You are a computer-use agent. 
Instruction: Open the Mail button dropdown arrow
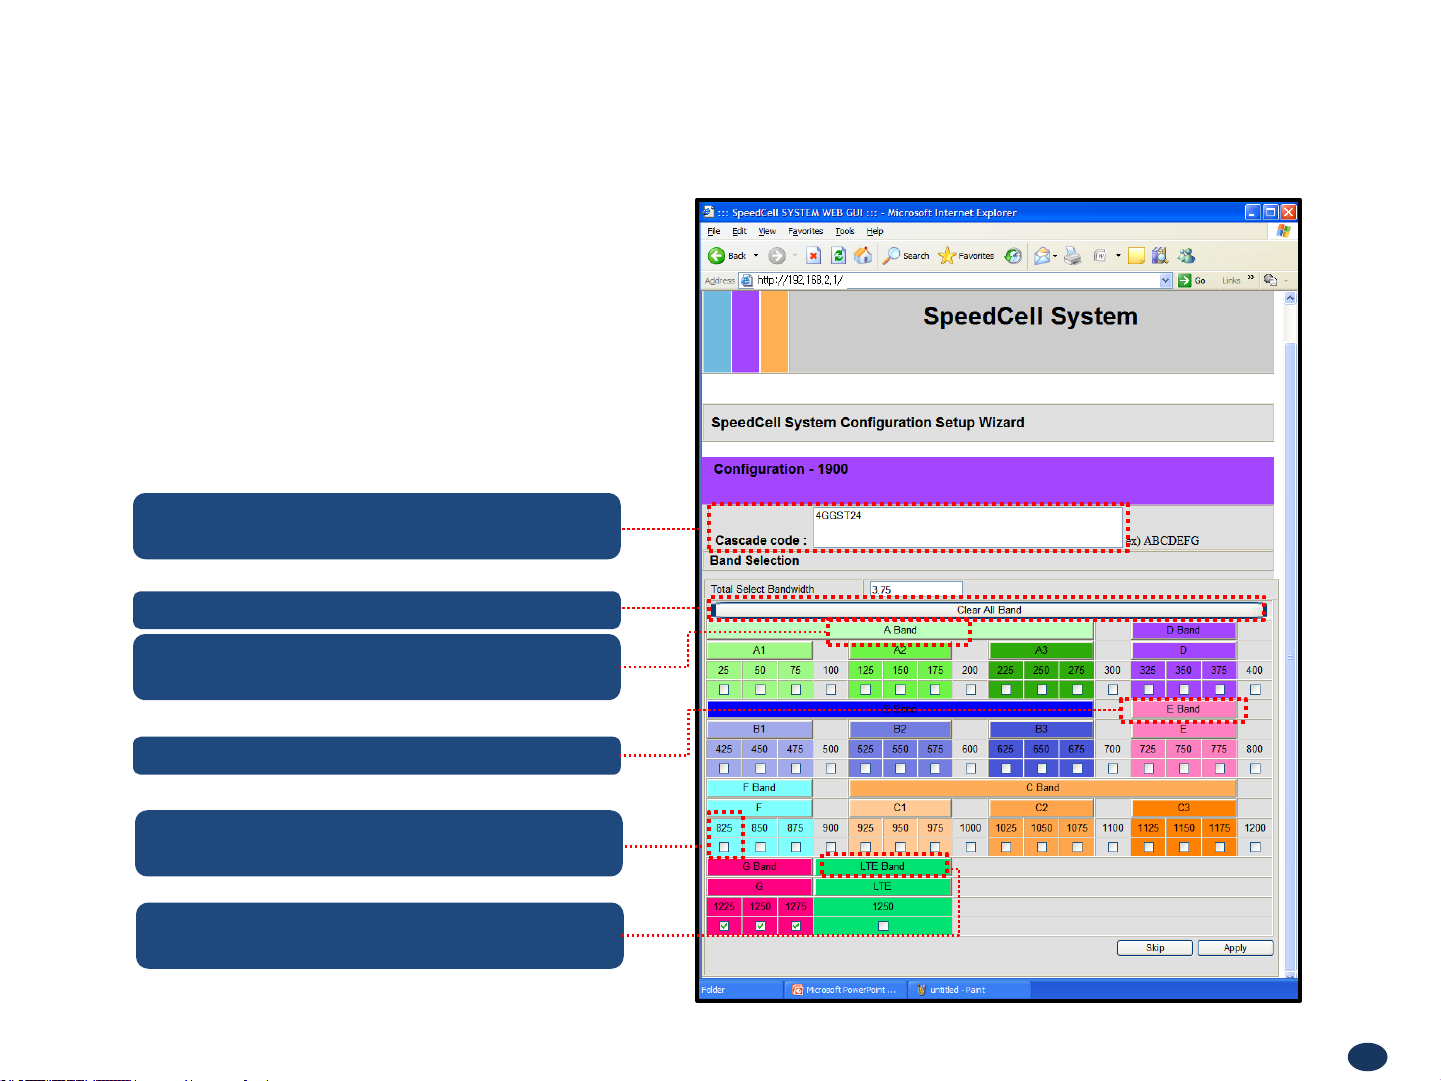pyautogui.click(x=1055, y=256)
